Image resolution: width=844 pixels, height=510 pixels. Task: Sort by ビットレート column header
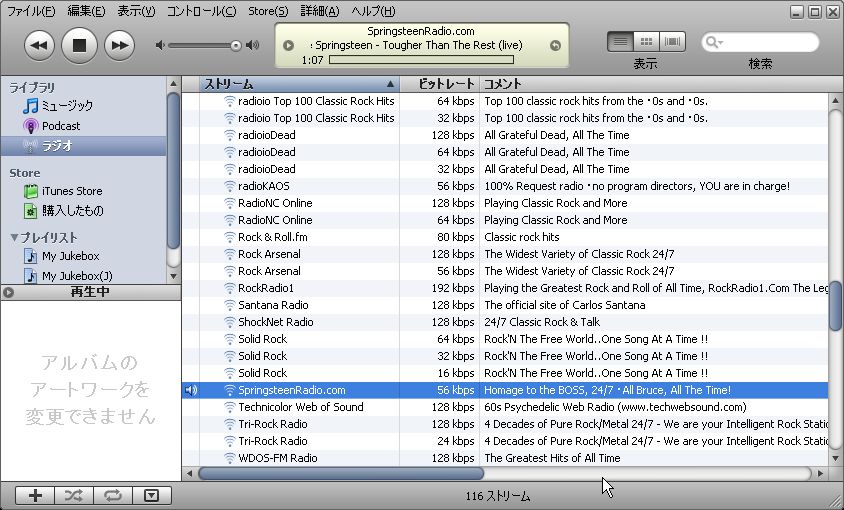(x=440, y=84)
